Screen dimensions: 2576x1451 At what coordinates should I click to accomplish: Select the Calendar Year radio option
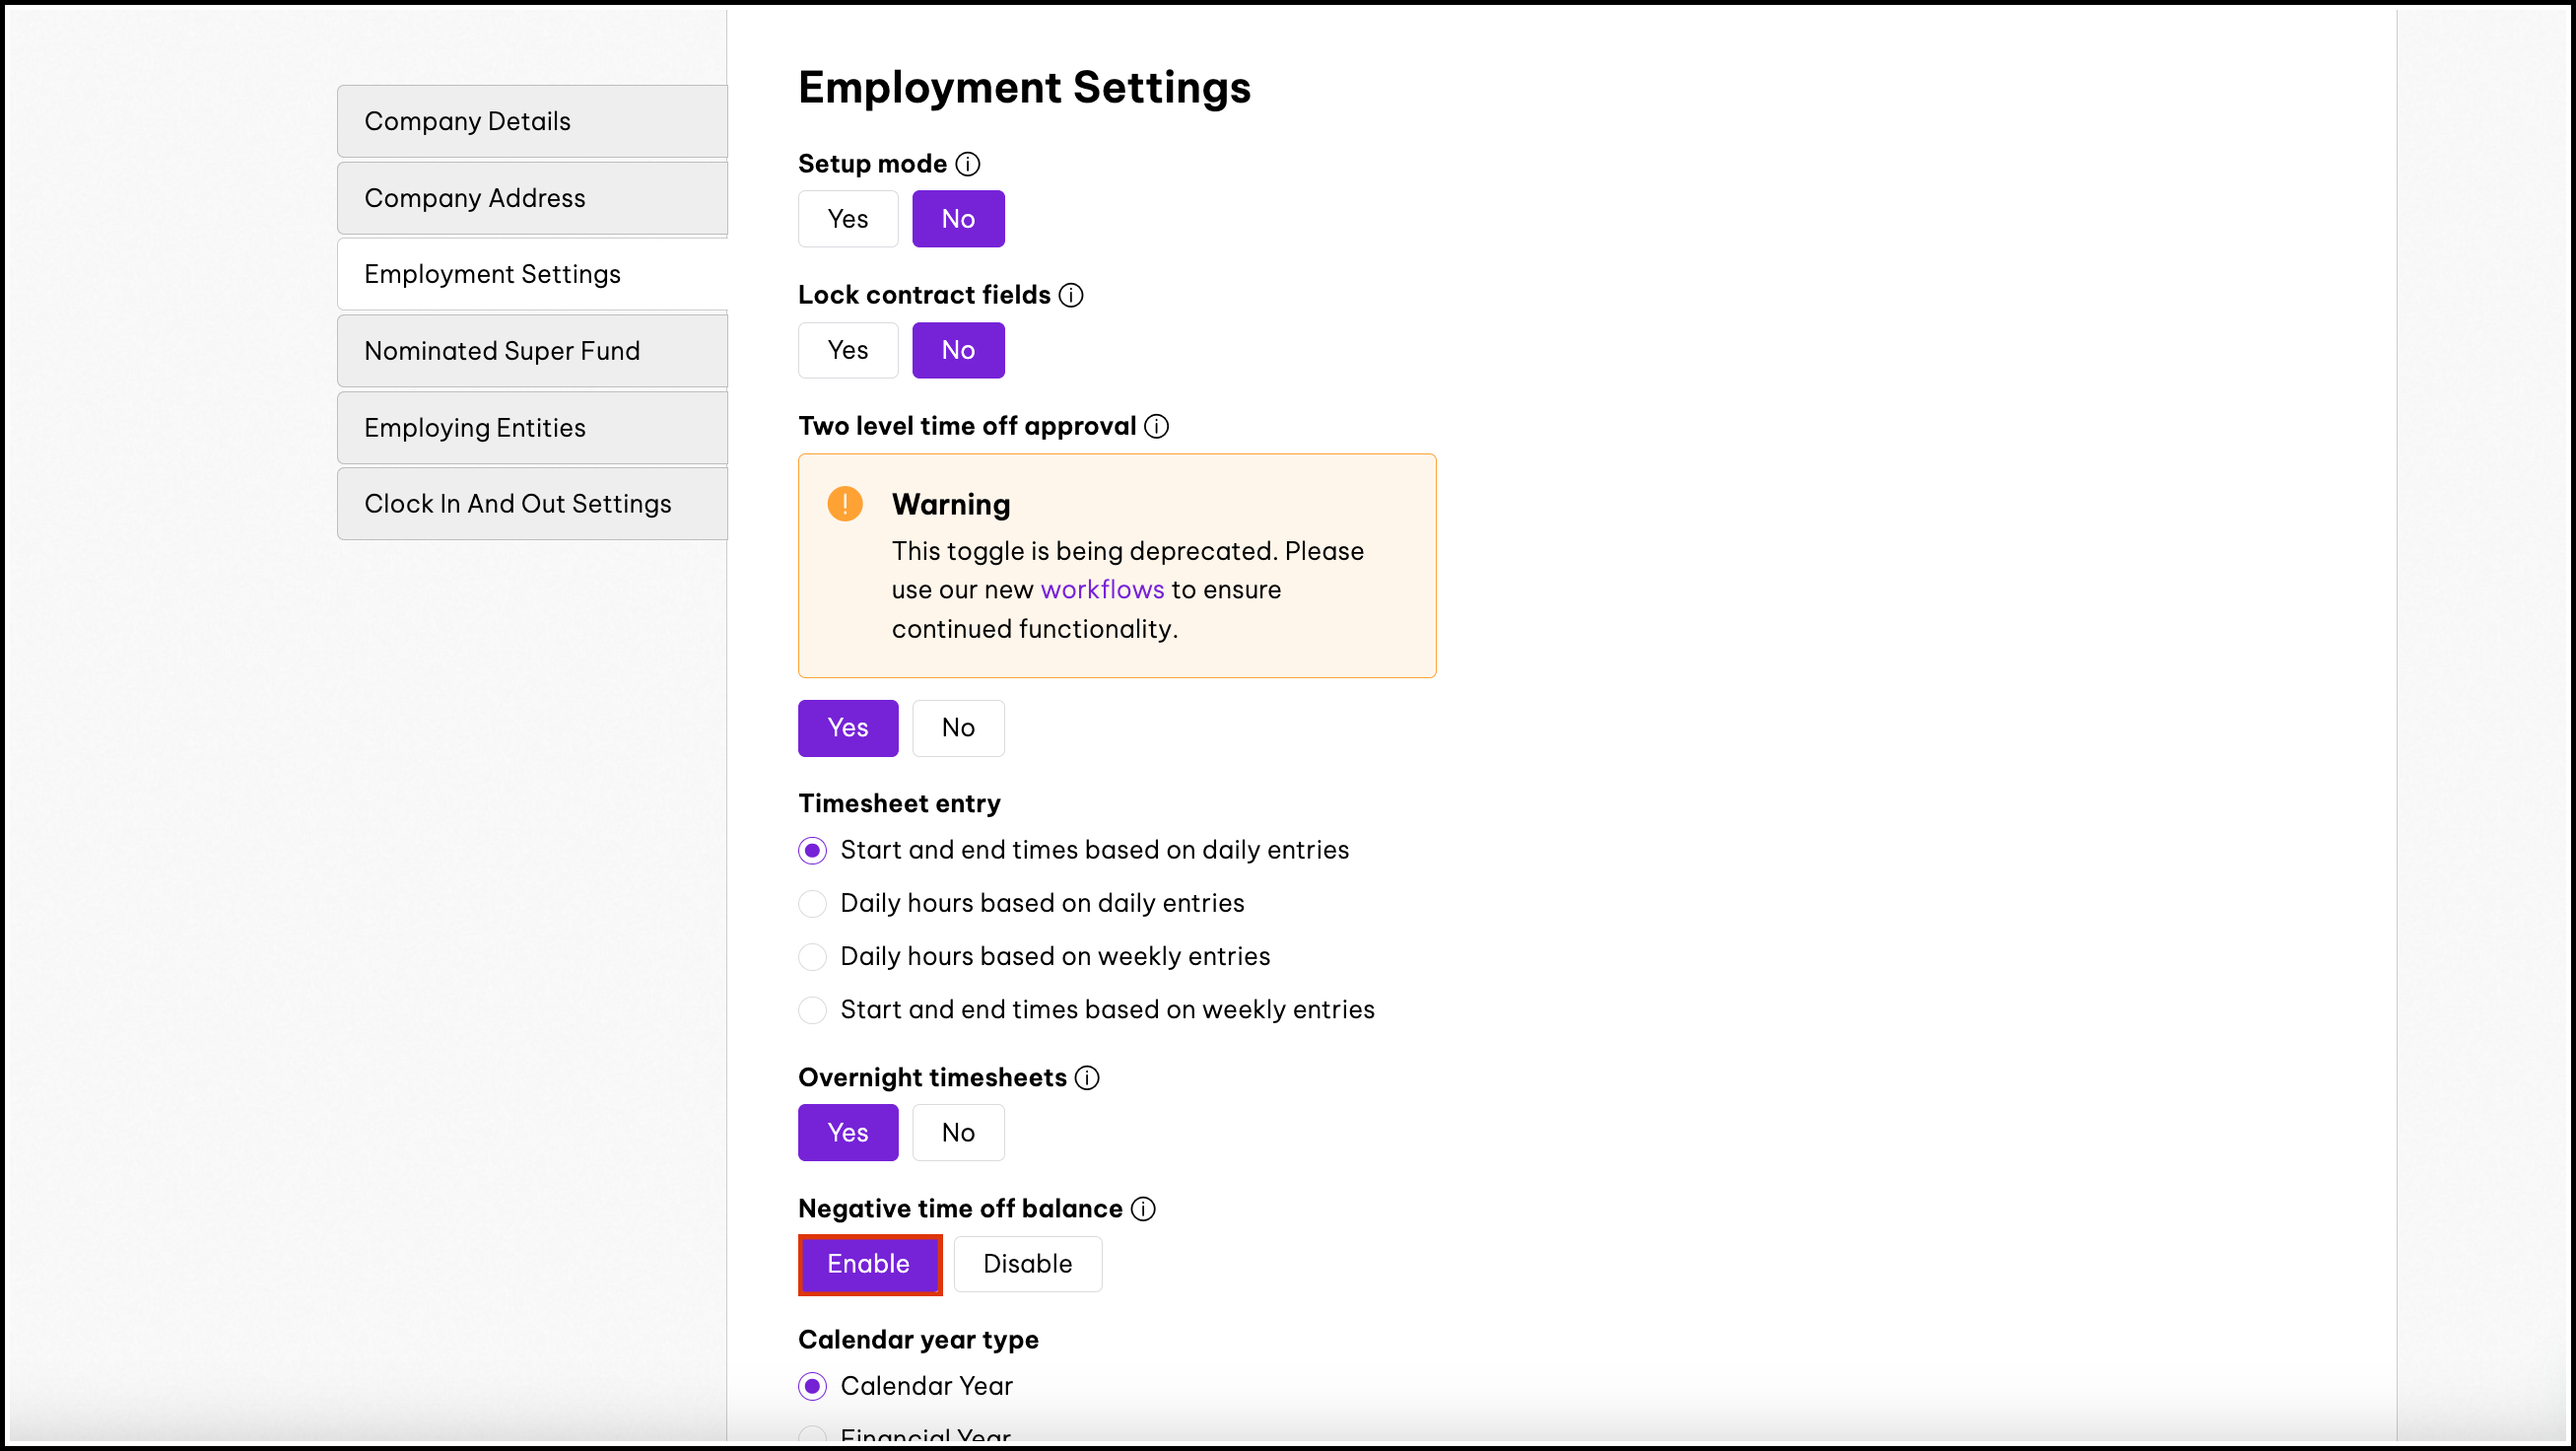tap(812, 1387)
